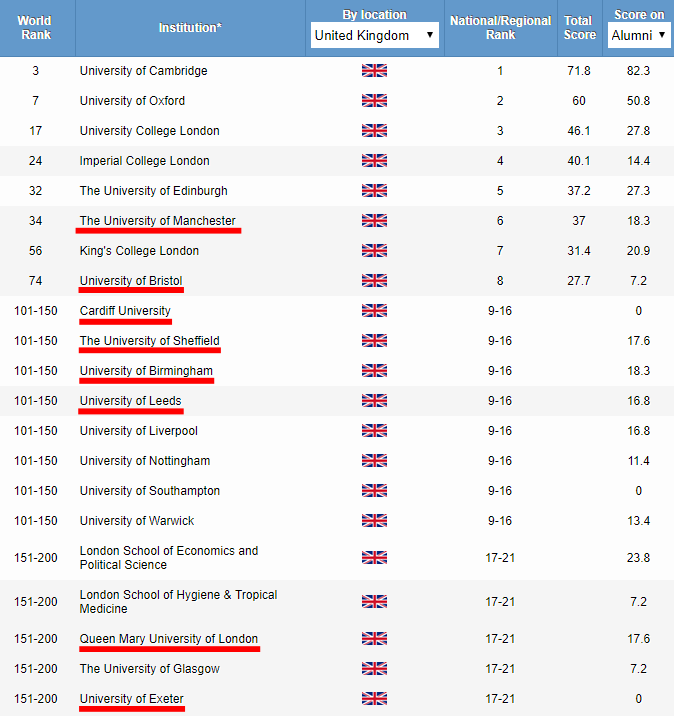Image resolution: width=674 pixels, height=716 pixels.
Task: Open London School of Hygiene & Tropical Medicine
Action: (x=179, y=601)
